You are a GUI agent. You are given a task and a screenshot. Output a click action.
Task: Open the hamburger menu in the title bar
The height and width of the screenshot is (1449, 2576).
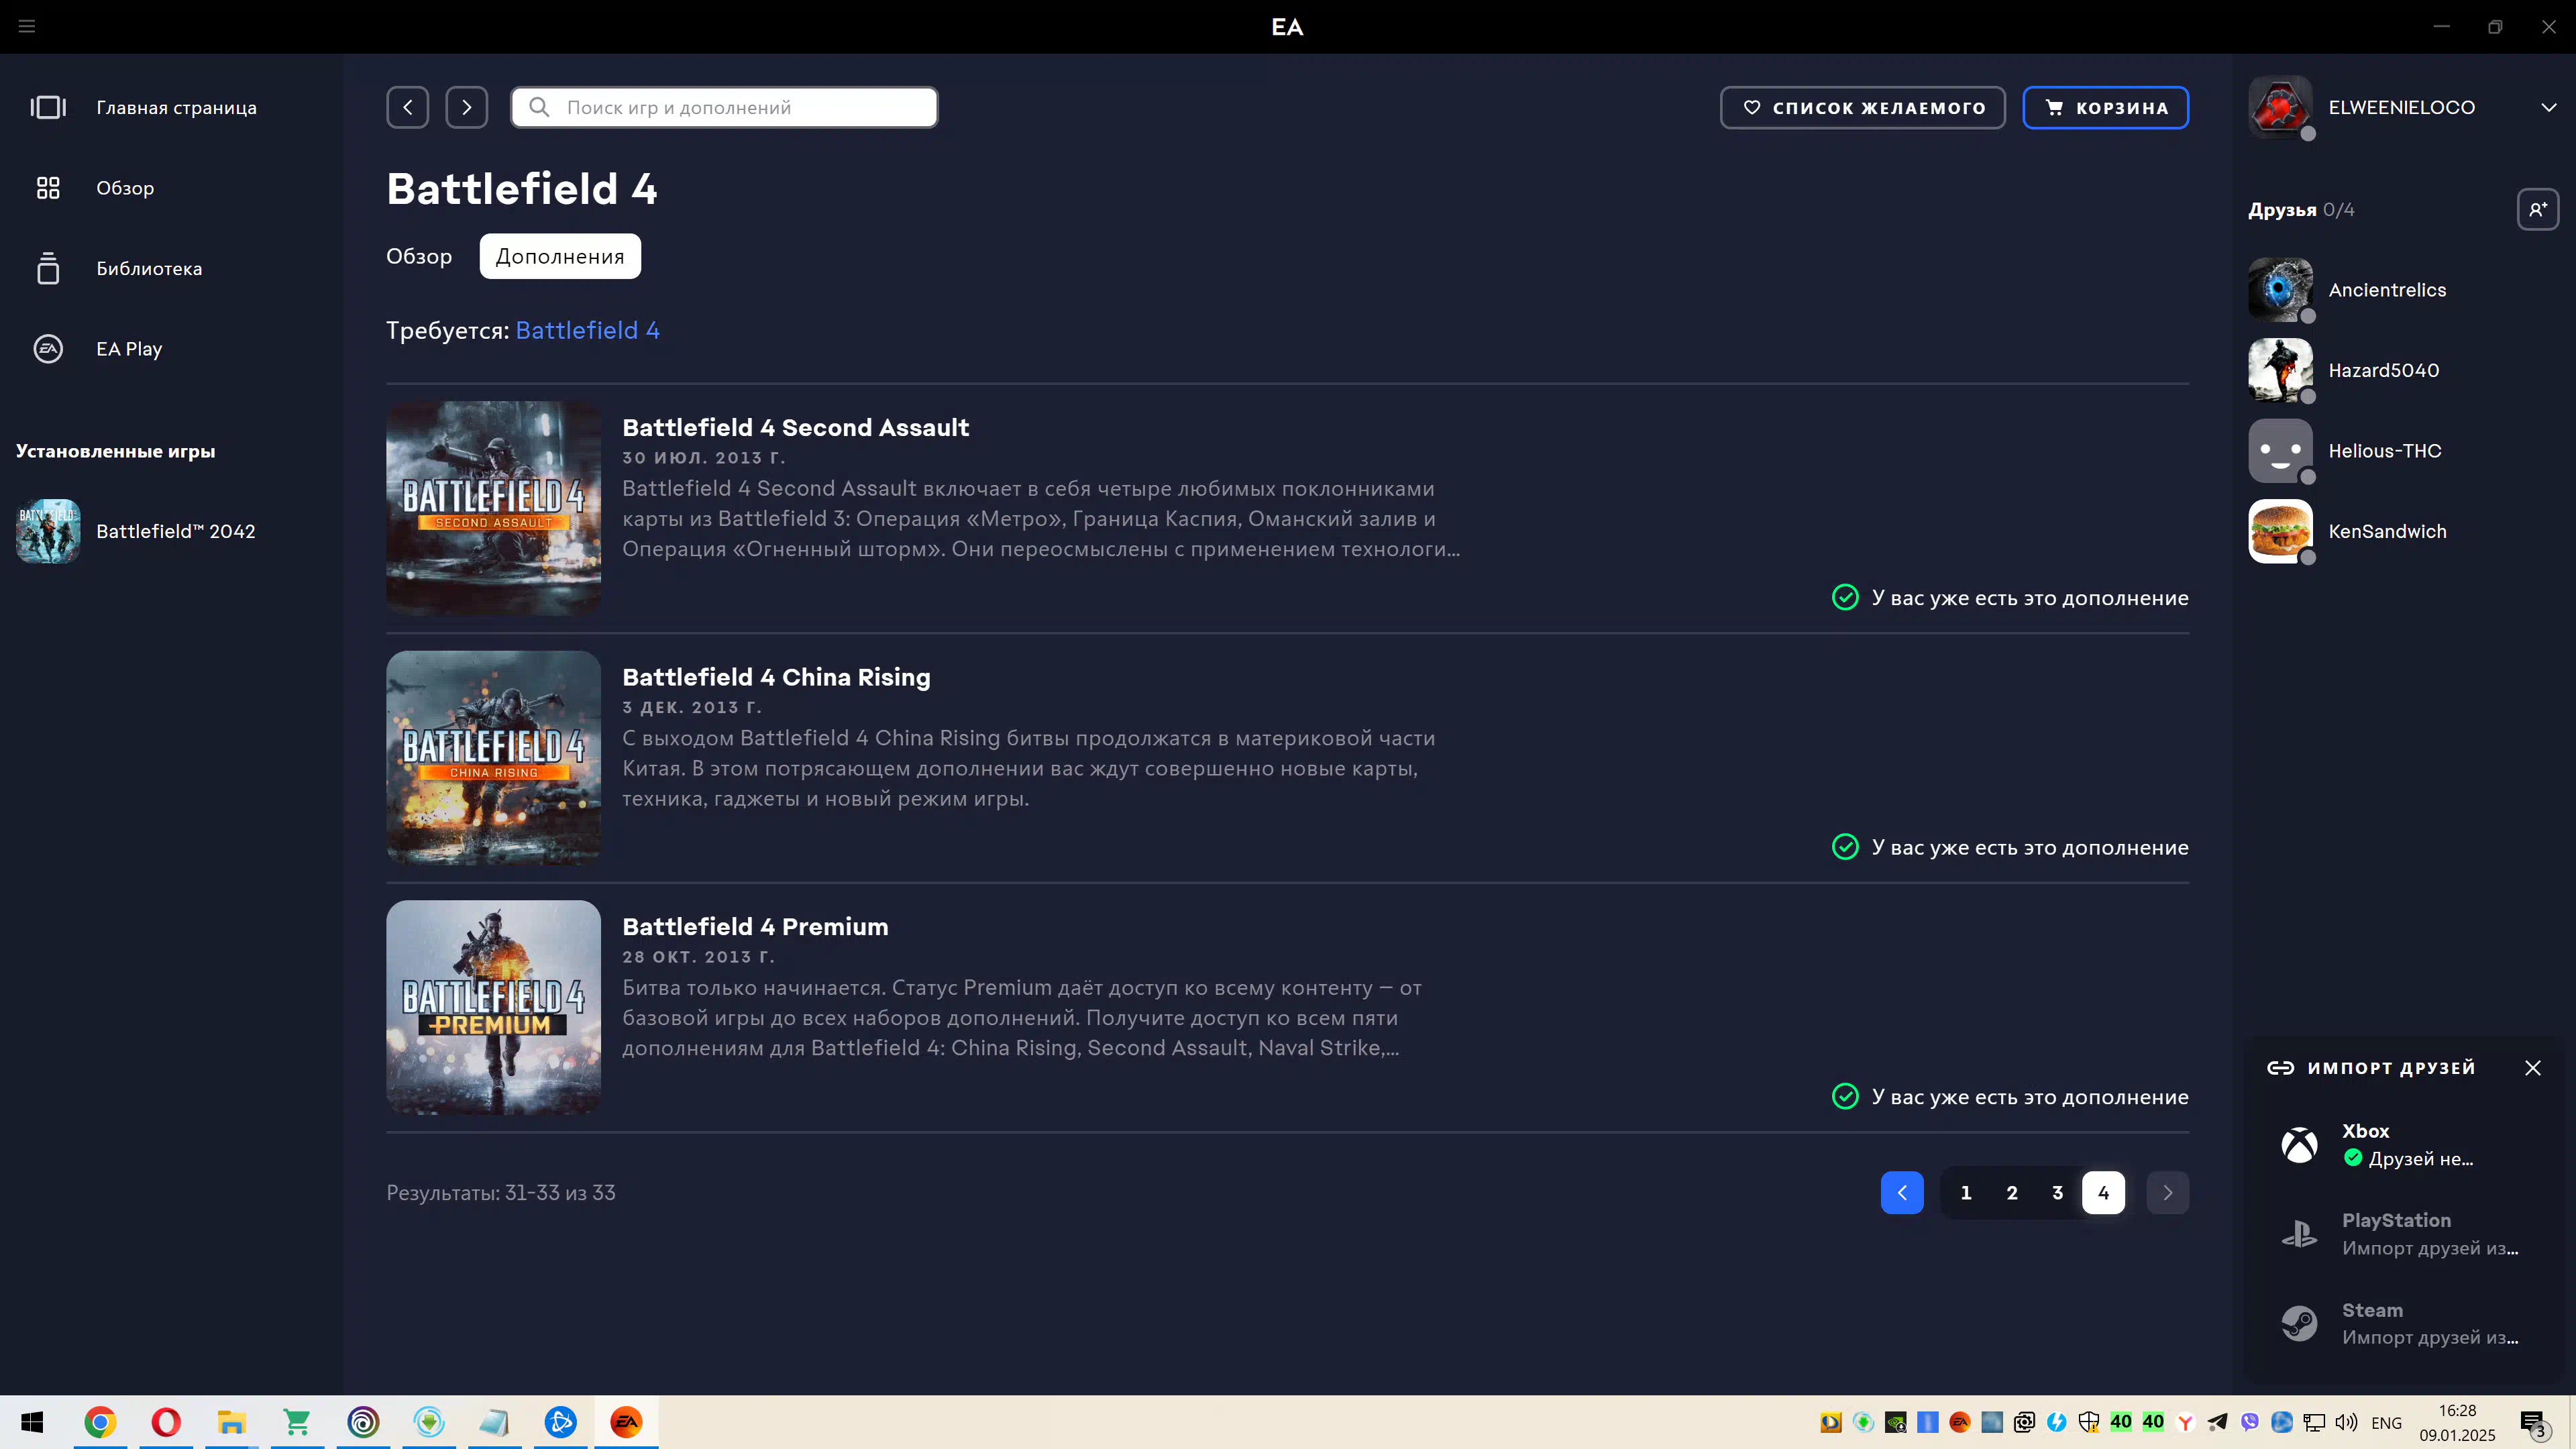(27, 26)
